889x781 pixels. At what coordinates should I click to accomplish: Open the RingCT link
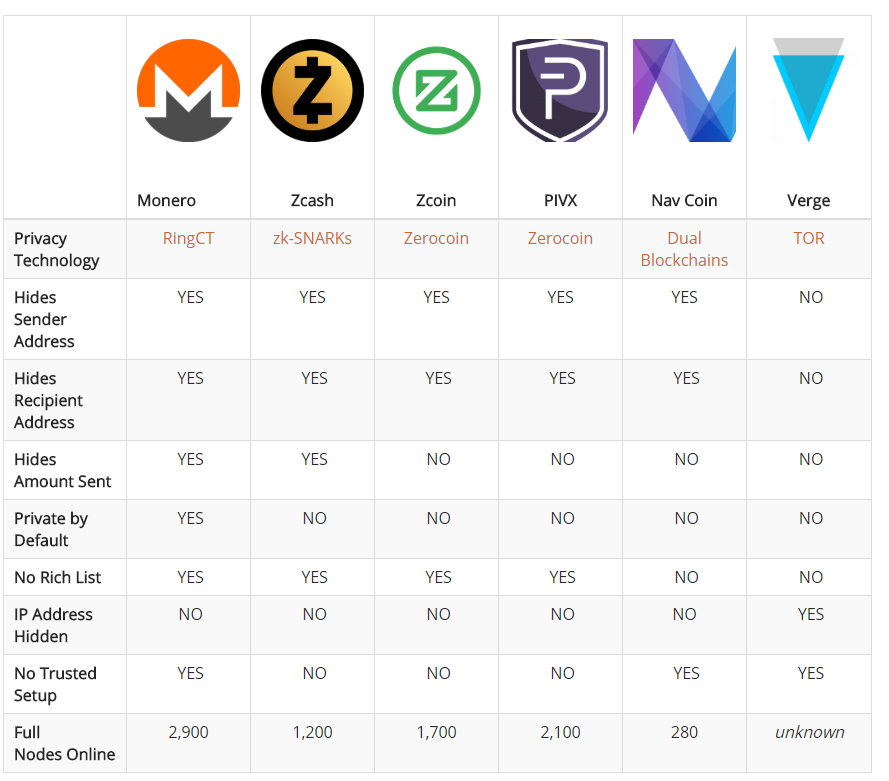(188, 239)
